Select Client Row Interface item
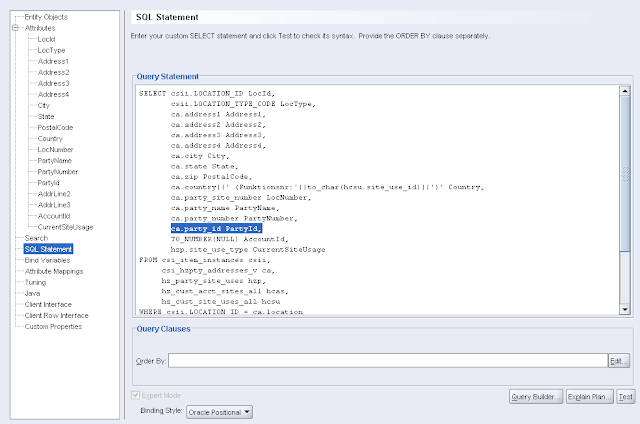The height and width of the screenshot is (424, 640). coord(56,315)
